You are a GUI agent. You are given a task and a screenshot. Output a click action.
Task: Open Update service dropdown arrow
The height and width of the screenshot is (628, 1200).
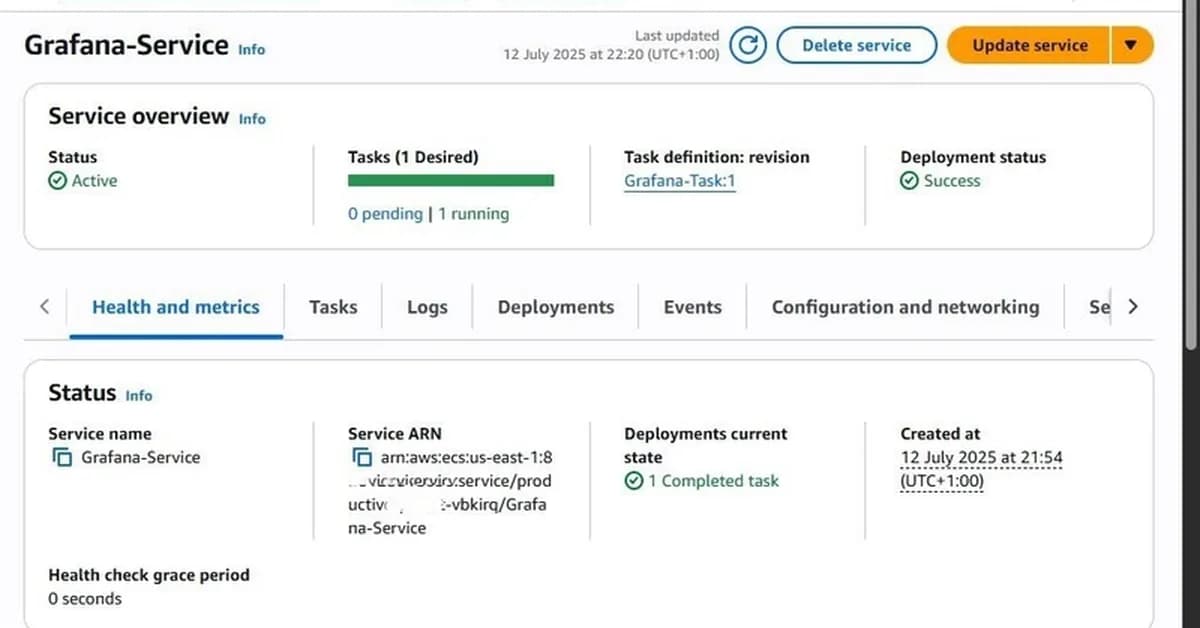[x=1131, y=45]
